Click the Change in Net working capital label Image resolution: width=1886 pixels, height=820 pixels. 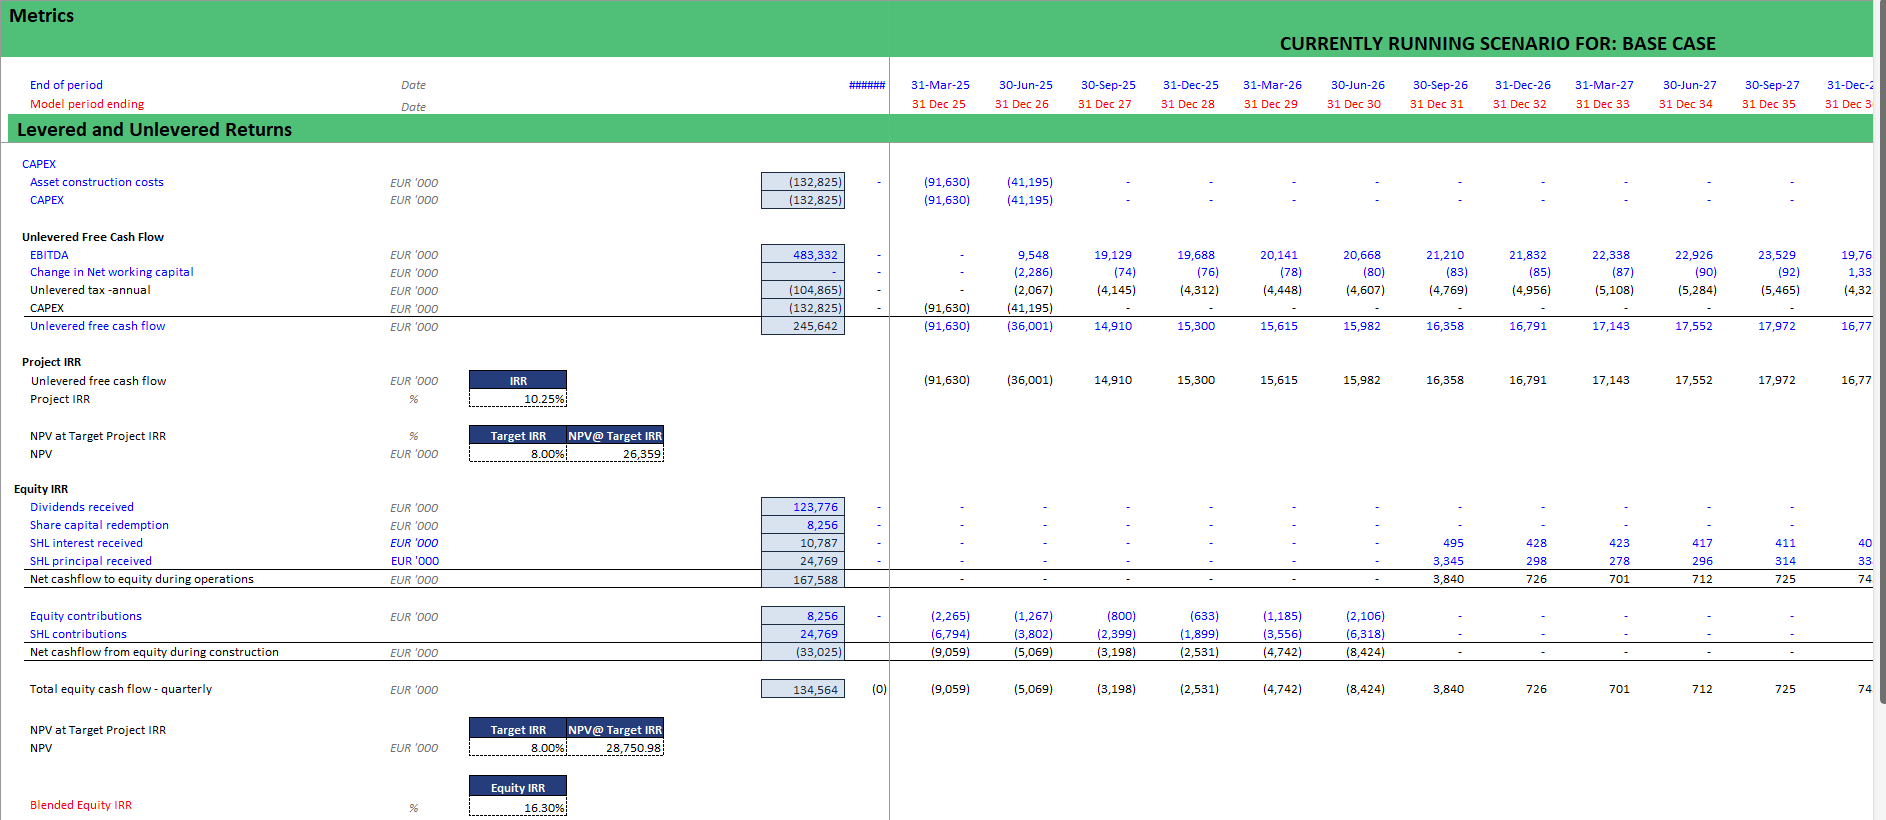[112, 272]
